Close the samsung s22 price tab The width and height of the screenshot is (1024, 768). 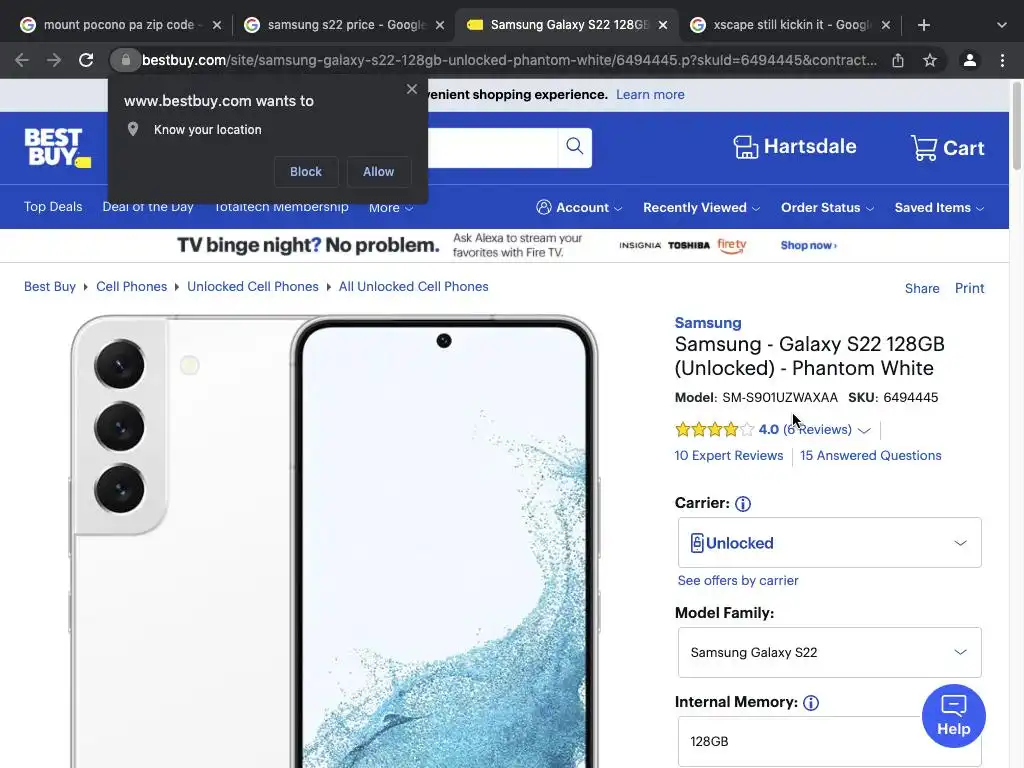coord(440,25)
